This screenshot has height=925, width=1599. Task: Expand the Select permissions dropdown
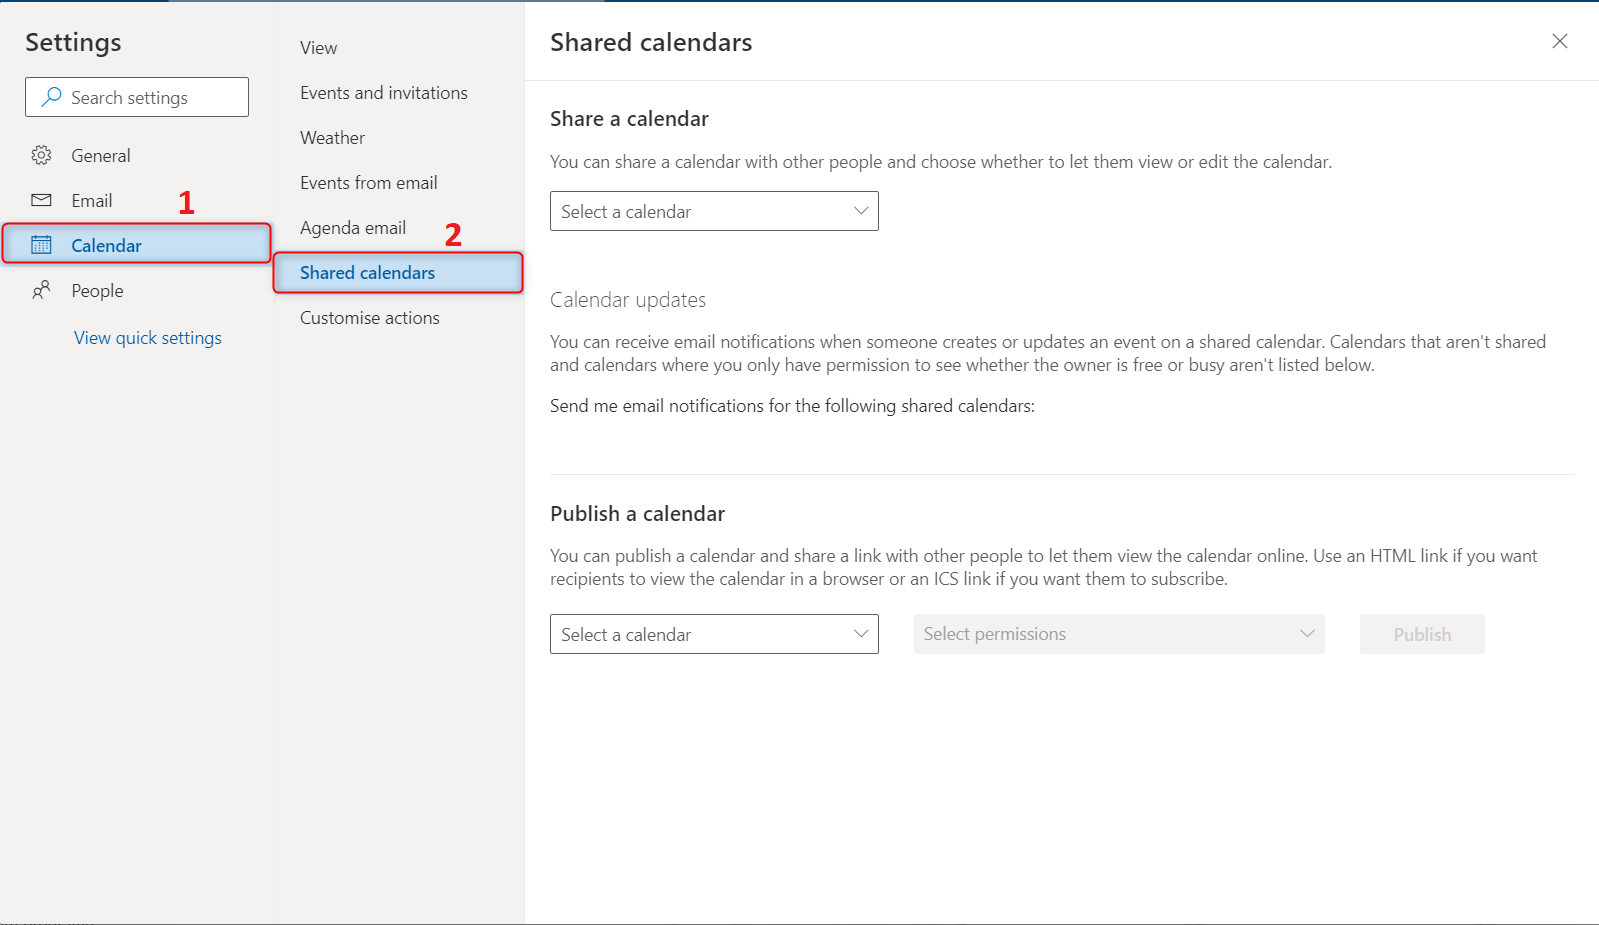point(1118,634)
